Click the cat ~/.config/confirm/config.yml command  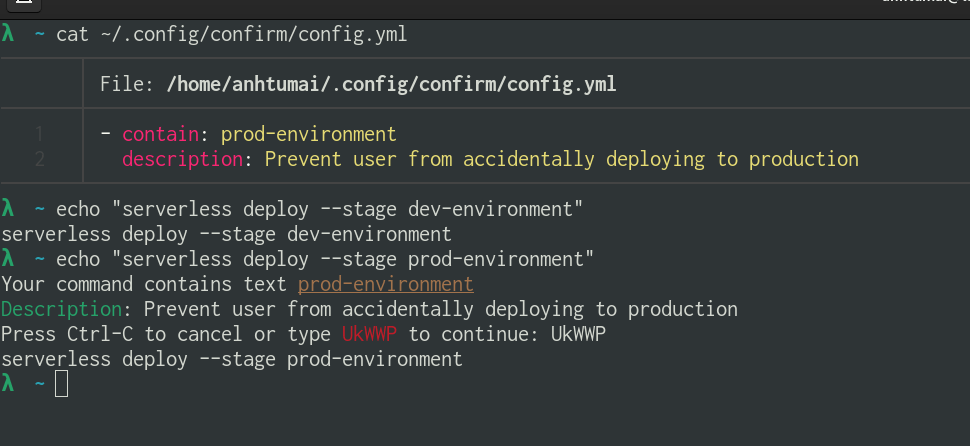pos(232,34)
